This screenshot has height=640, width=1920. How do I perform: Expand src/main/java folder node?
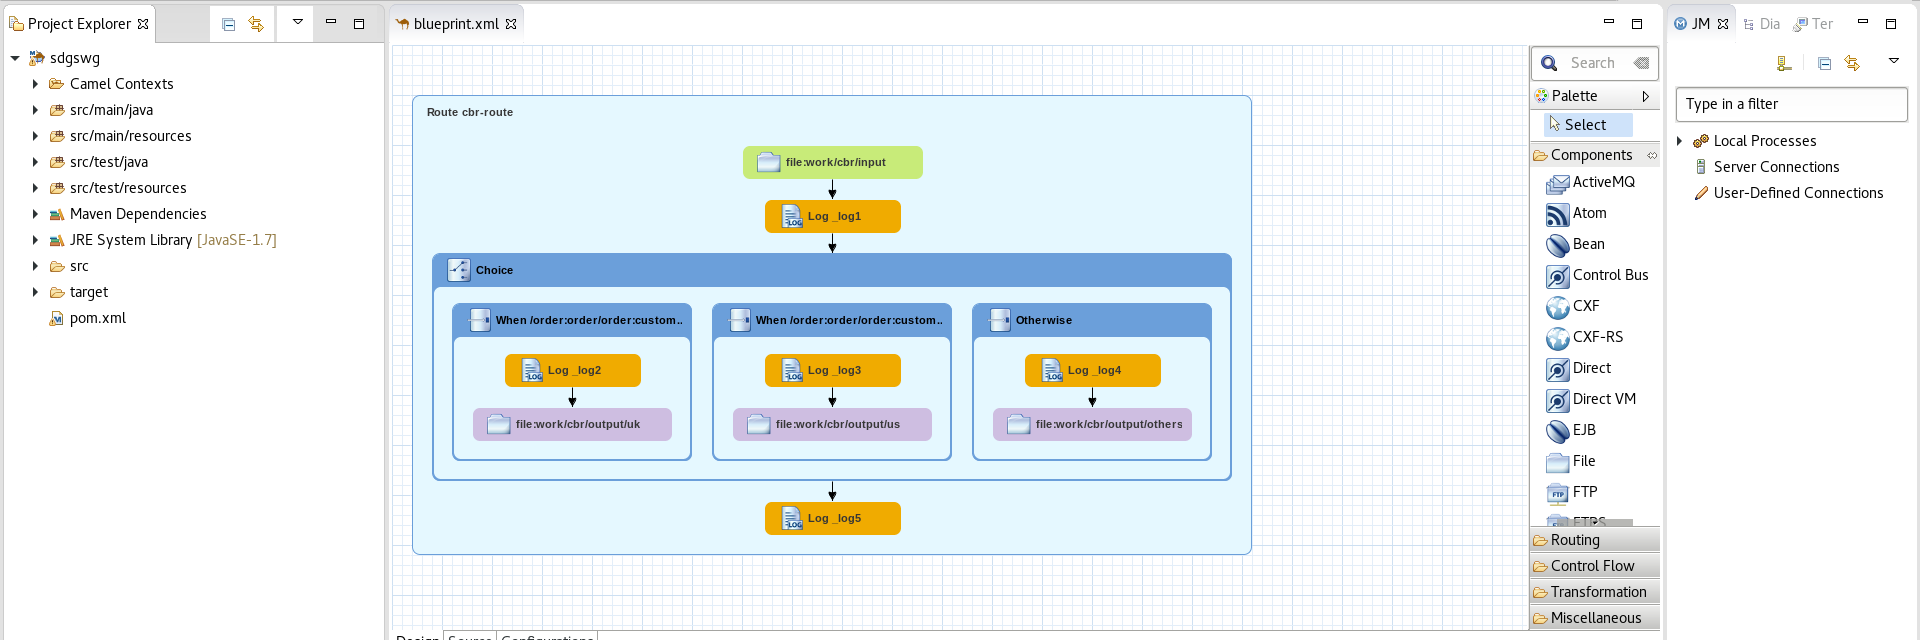pyautogui.click(x=35, y=110)
